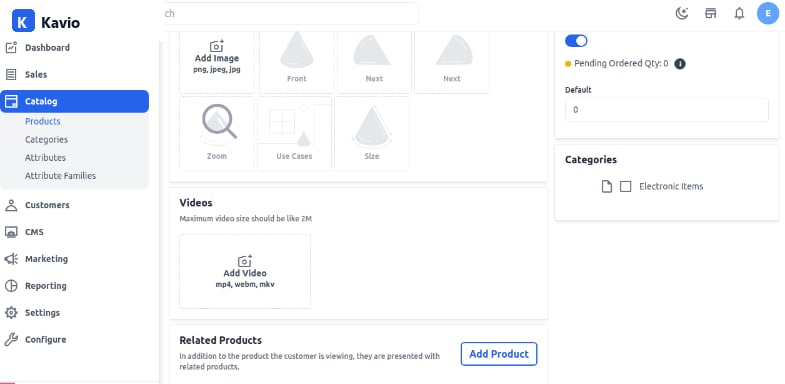This screenshot has width=785, height=384.
Task: Select the Use Cases image placeholder
Action: pyautogui.click(x=294, y=133)
